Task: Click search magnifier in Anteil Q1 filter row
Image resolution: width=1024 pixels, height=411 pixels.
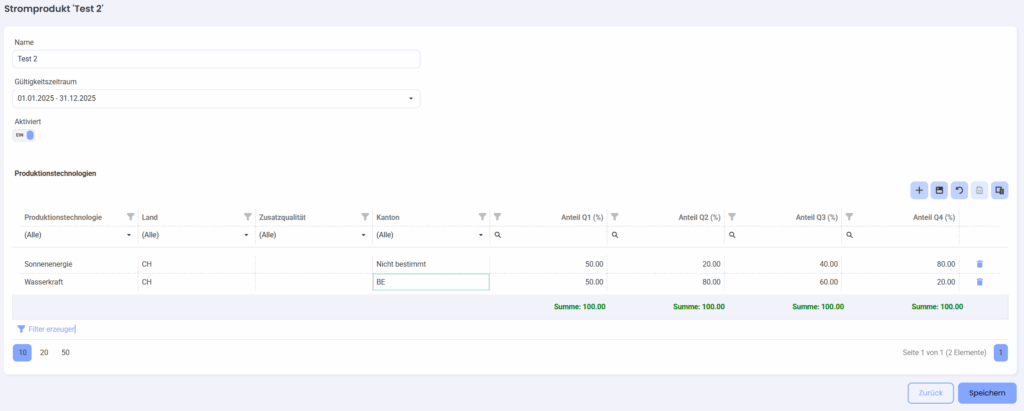Action: (x=498, y=235)
